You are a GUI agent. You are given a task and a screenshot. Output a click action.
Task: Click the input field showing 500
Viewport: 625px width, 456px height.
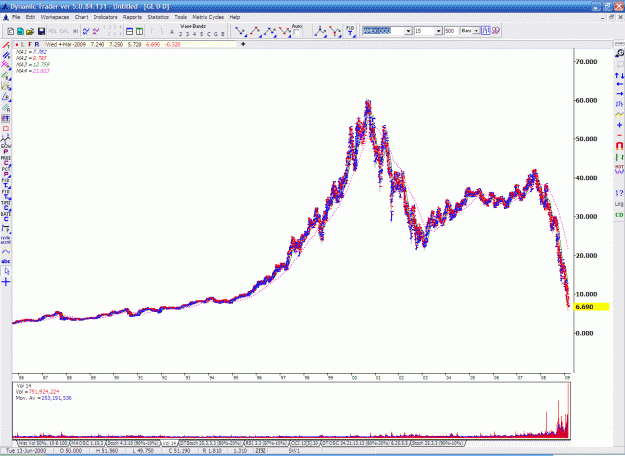coord(451,31)
